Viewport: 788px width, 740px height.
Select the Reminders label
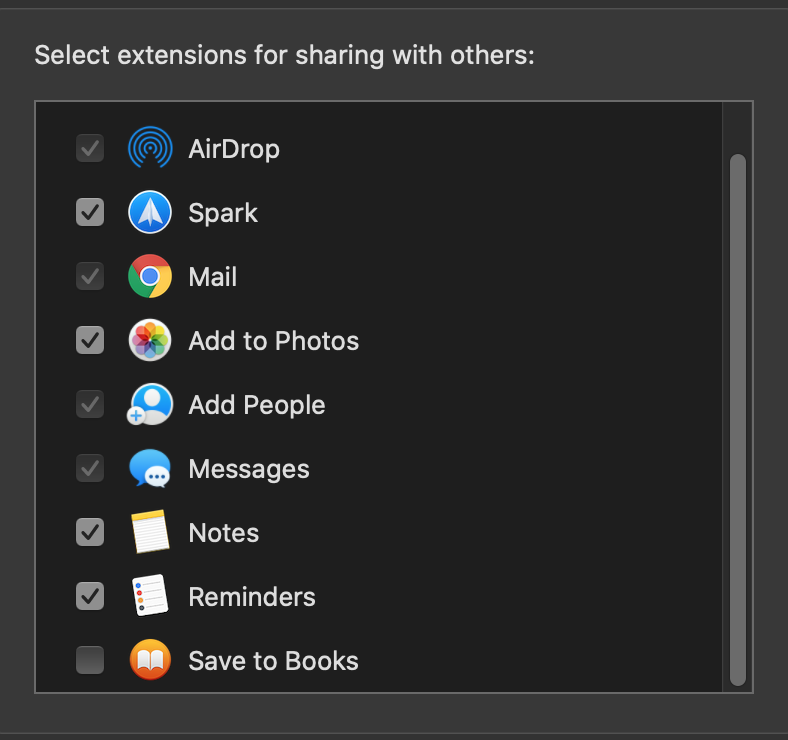point(252,597)
